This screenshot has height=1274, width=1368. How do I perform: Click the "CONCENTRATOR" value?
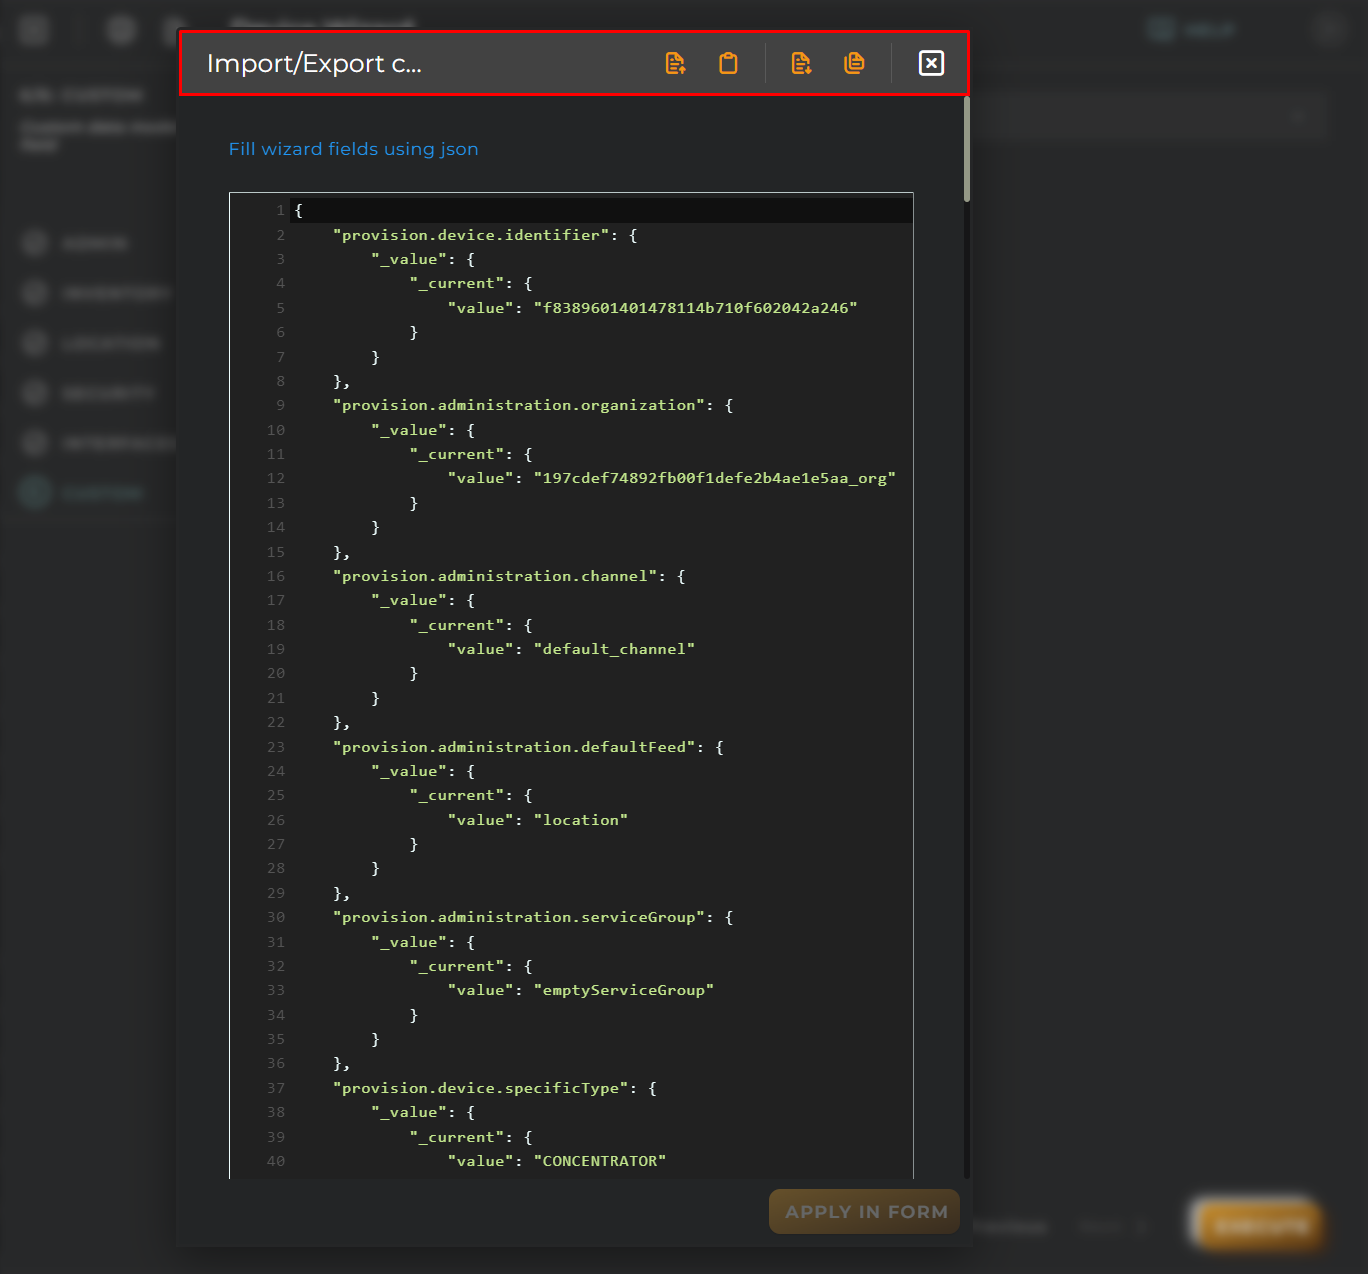(600, 1161)
